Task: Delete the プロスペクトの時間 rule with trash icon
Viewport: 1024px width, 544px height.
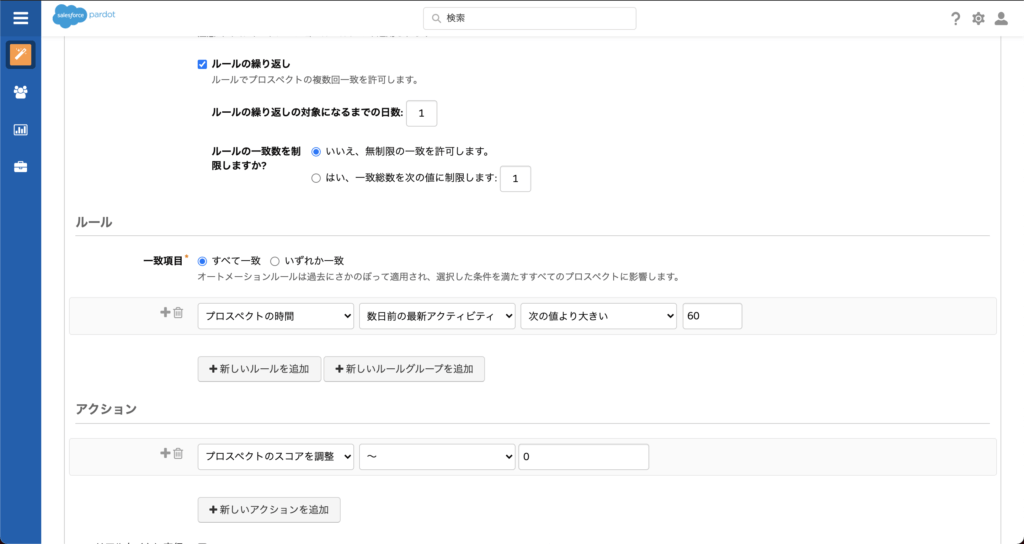Action: click(178, 313)
